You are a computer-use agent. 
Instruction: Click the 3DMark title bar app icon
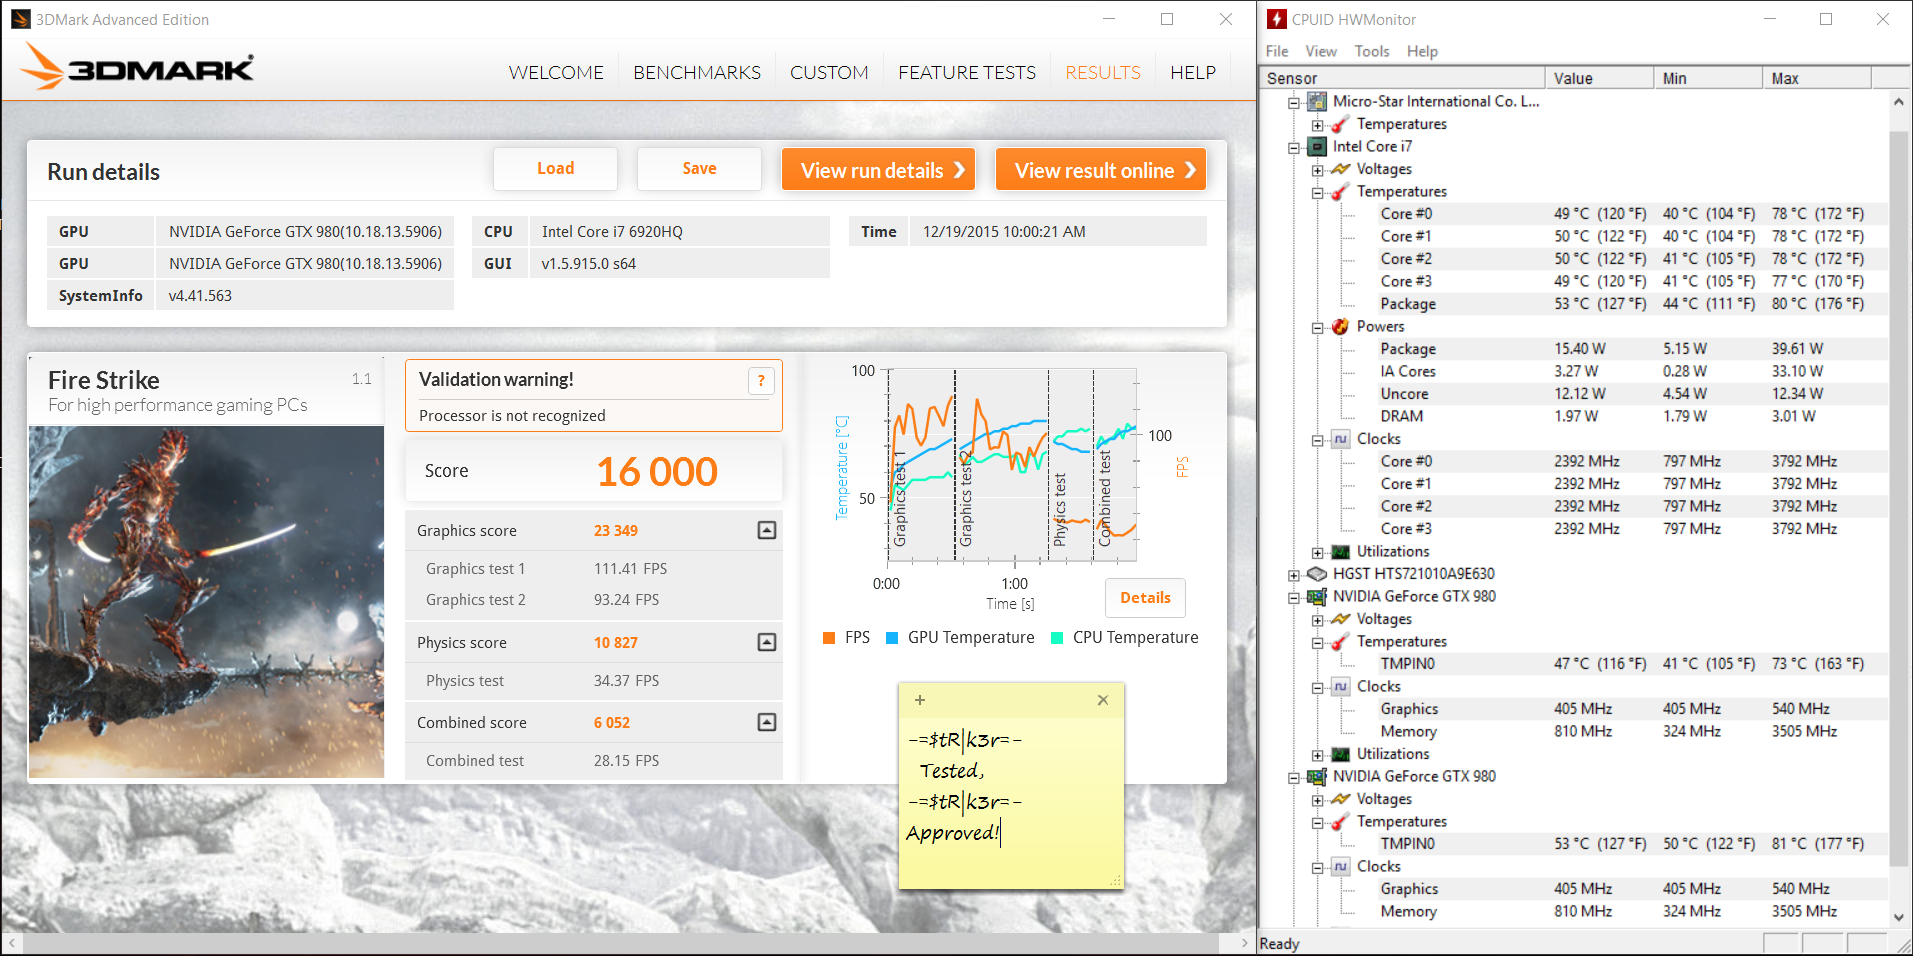tap(21, 19)
